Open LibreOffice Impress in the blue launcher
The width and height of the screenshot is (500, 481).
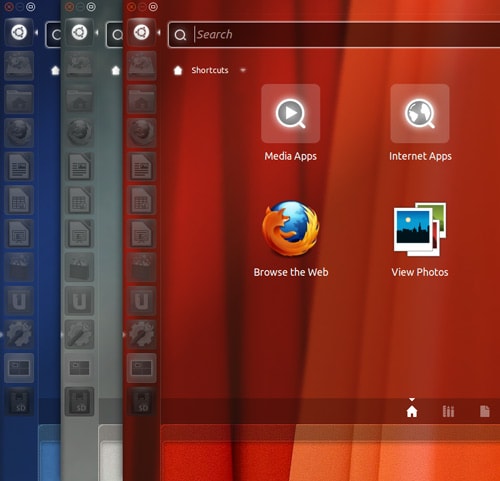pos(19,233)
